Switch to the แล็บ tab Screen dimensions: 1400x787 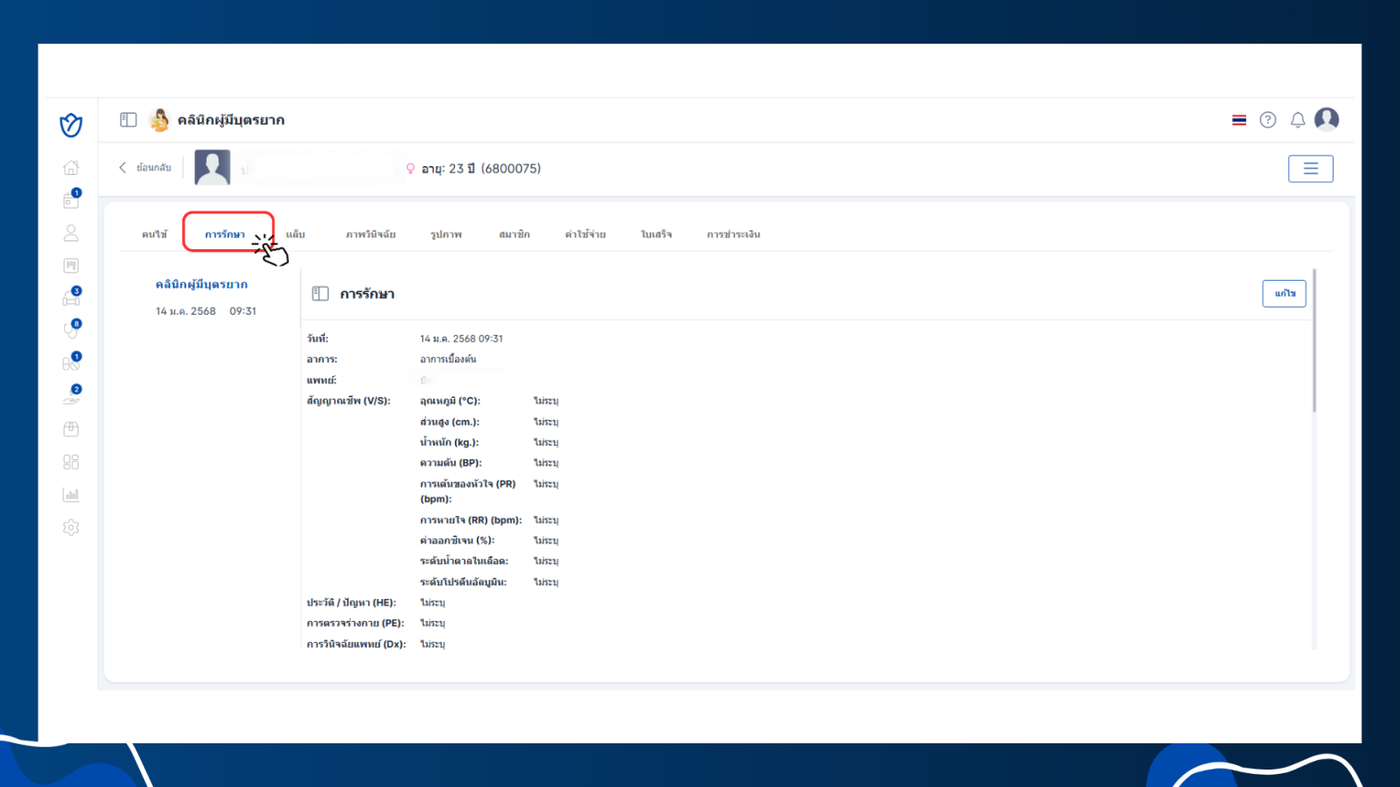[295, 235]
